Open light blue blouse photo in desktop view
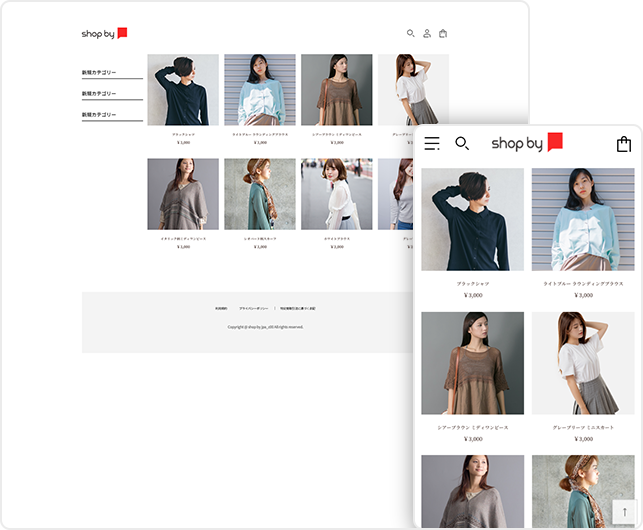The height and width of the screenshot is (530, 643). click(x=260, y=90)
